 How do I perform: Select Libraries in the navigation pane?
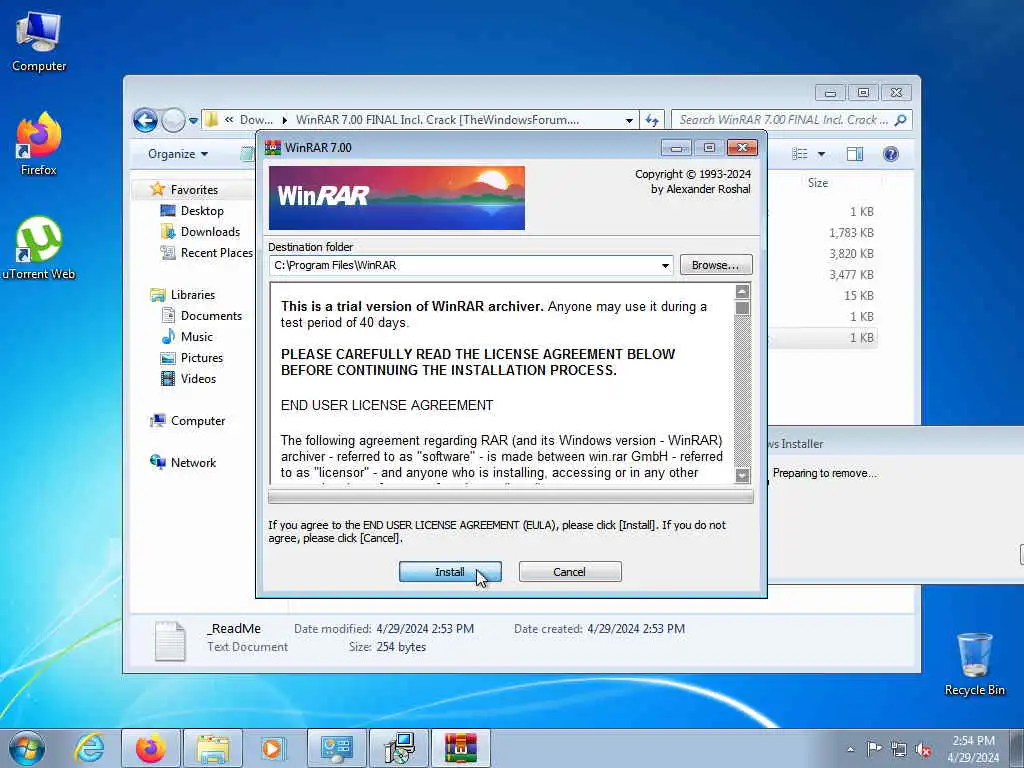tap(193, 295)
